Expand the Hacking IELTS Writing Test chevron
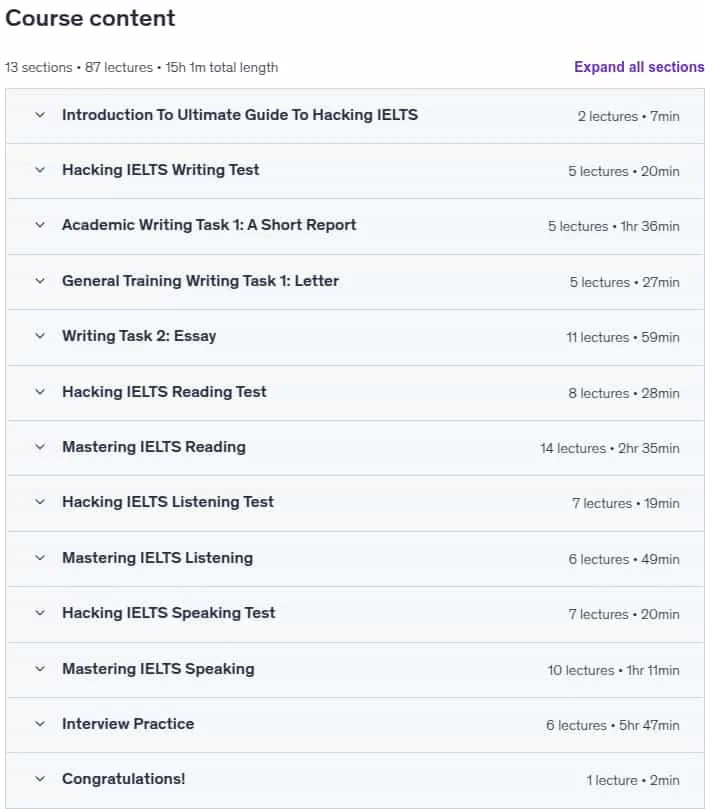Viewport: 705px width, 809px height. pos(40,170)
